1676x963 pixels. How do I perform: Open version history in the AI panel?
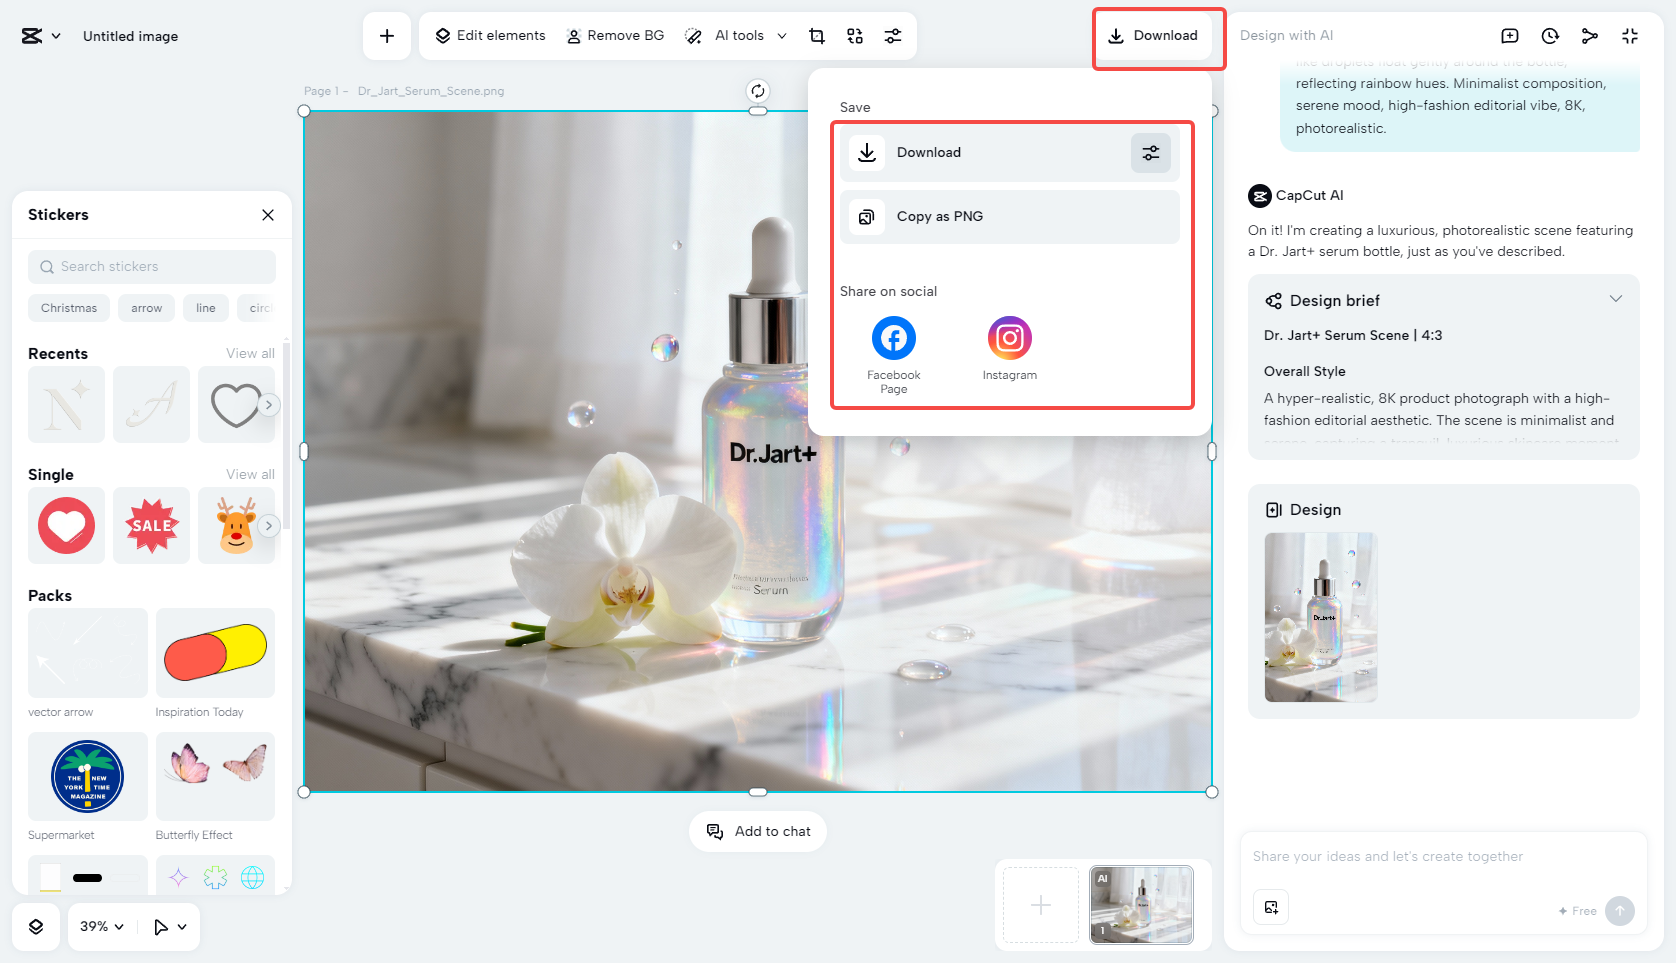pyautogui.click(x=1549, y=35)
